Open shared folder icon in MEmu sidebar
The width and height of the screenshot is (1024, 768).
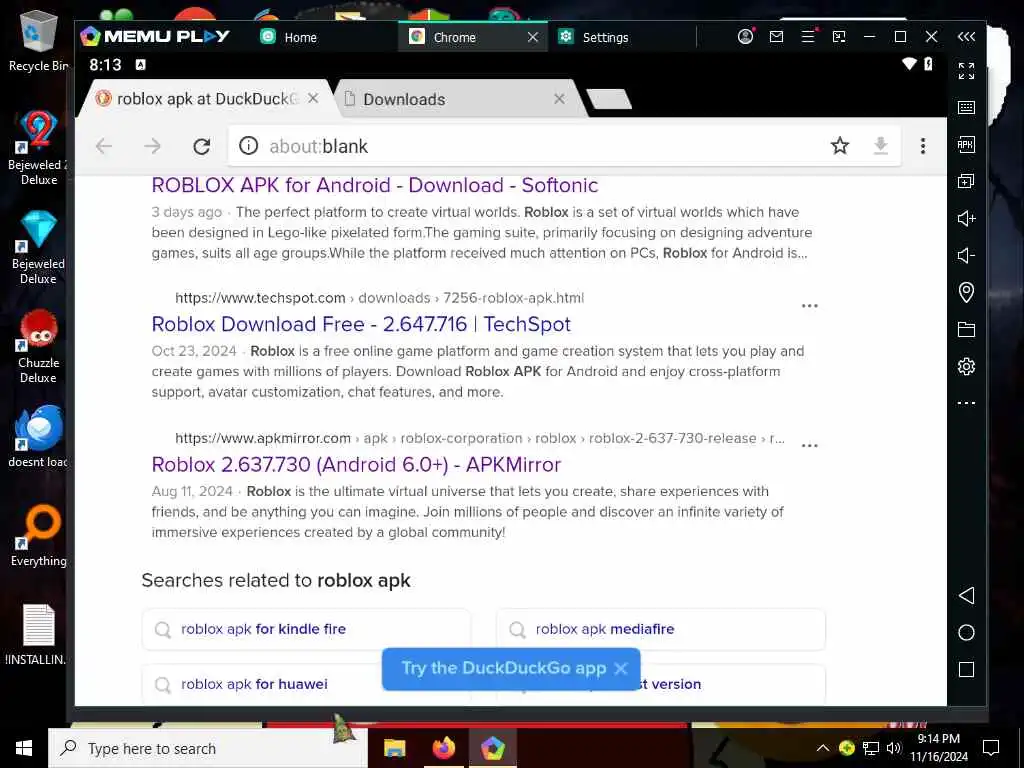point(966,329)
